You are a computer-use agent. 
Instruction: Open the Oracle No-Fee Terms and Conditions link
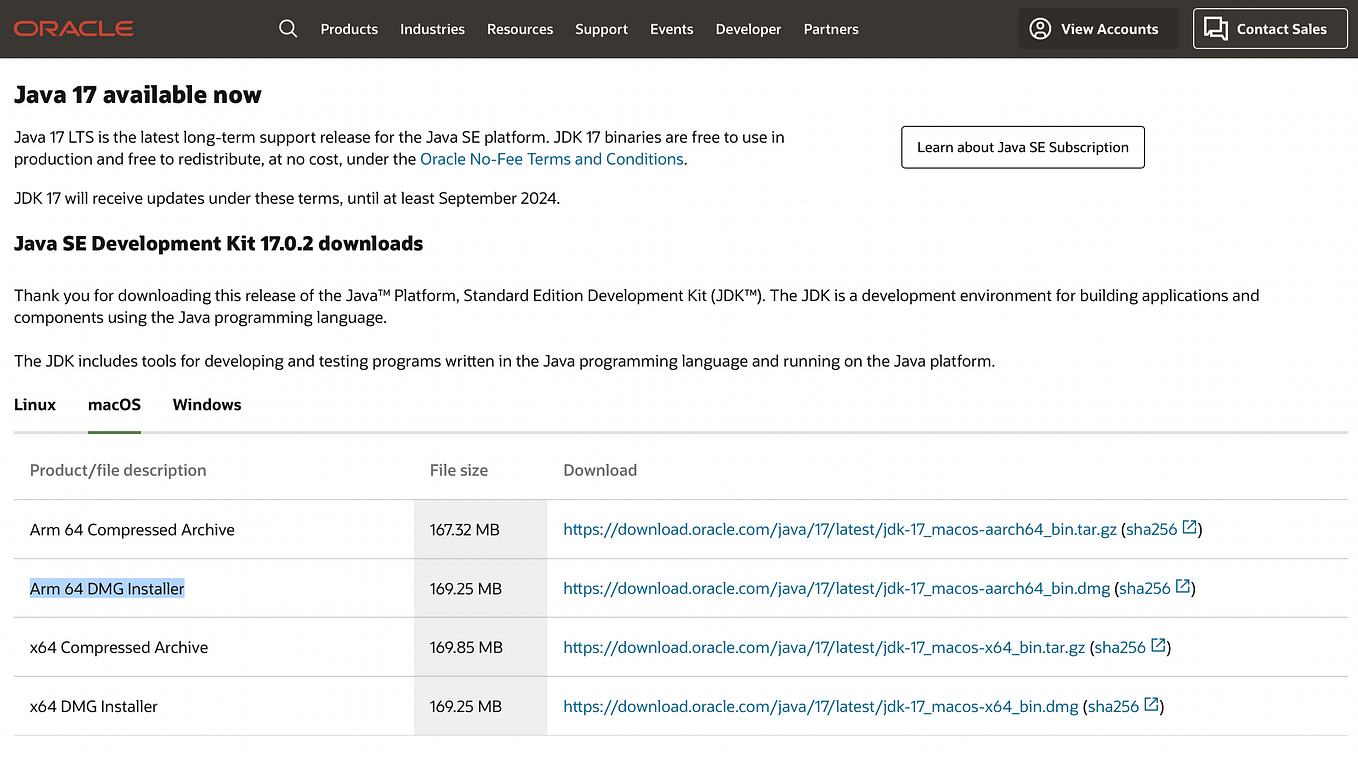[551, 158]
